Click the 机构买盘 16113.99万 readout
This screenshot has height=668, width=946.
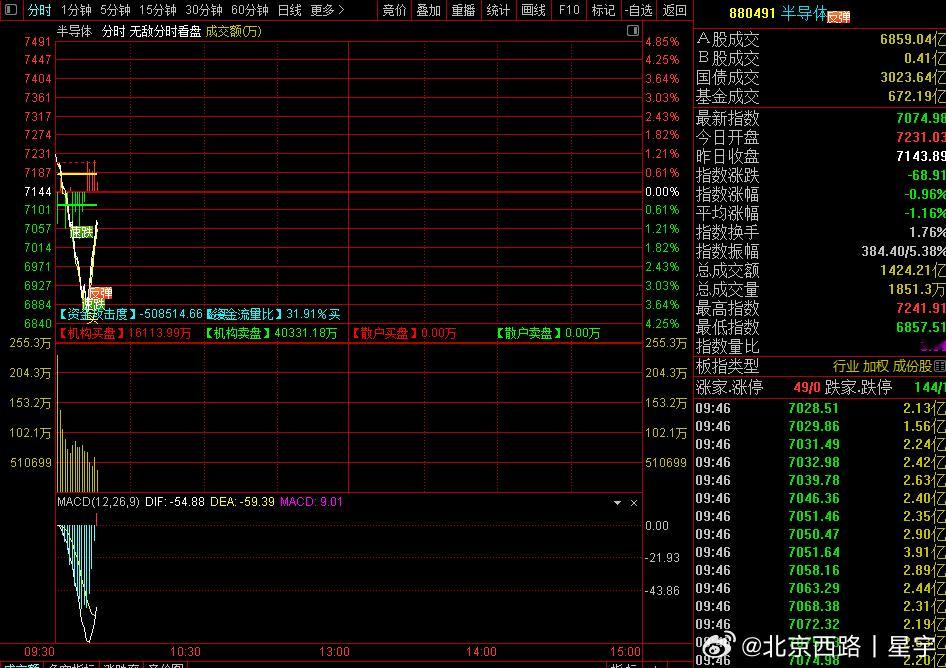pyautogui.click(x=125, y=333)
